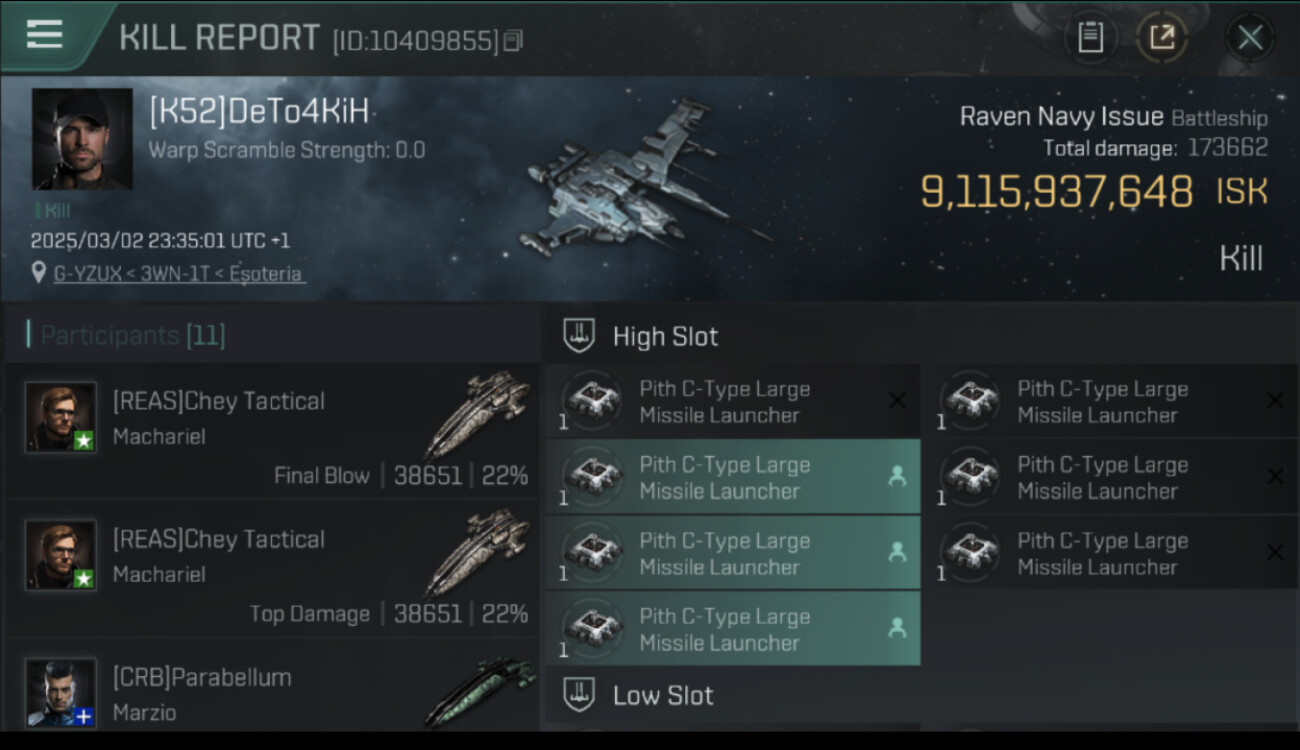Toggle X mark on top right launcher

click(1275, 401)
